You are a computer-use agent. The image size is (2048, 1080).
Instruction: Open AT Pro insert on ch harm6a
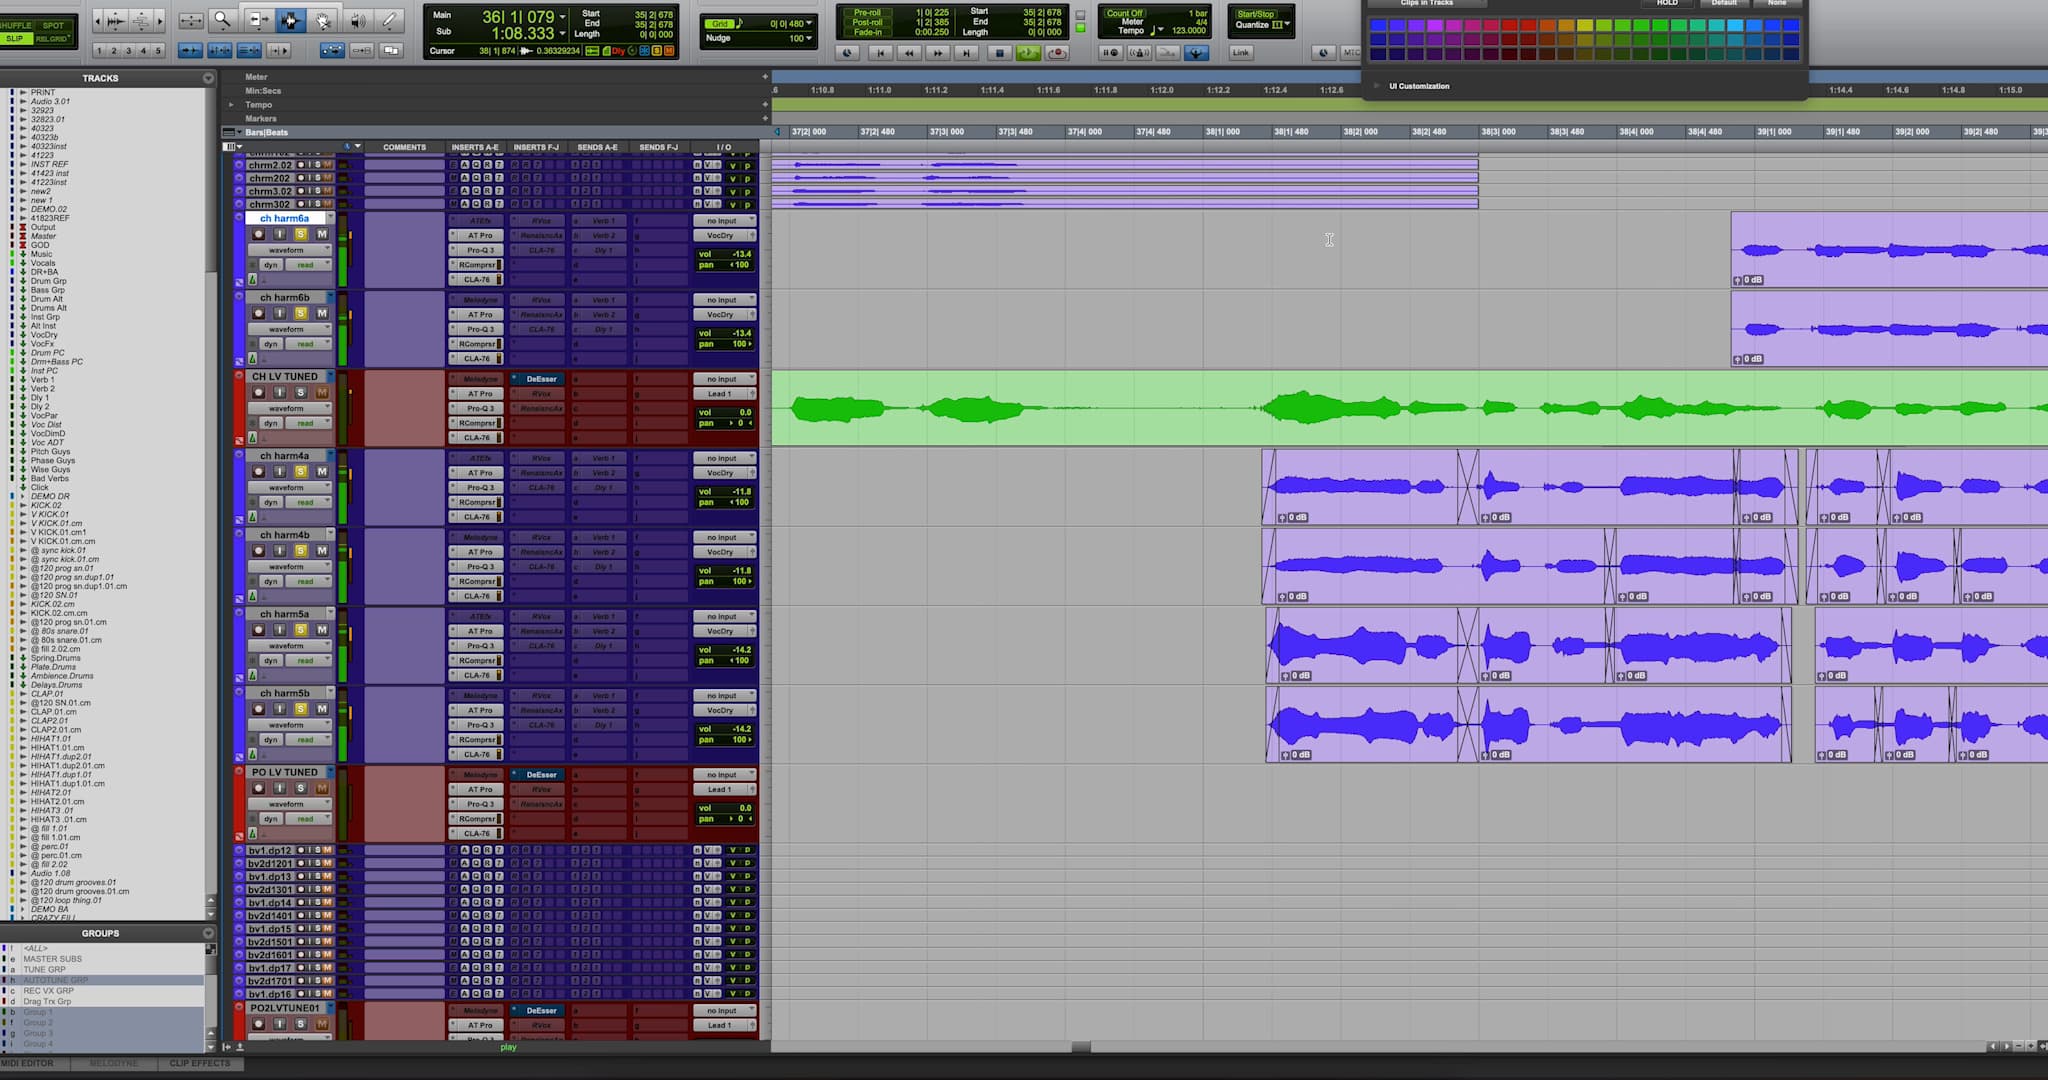tap(478, 236)
